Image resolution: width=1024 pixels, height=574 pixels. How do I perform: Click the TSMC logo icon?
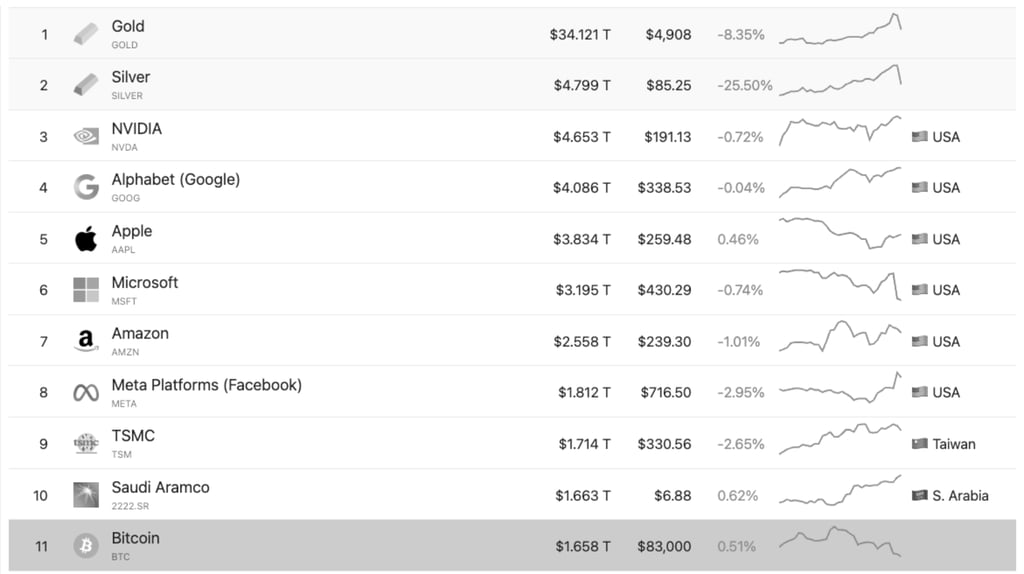[x=86, y=444]
